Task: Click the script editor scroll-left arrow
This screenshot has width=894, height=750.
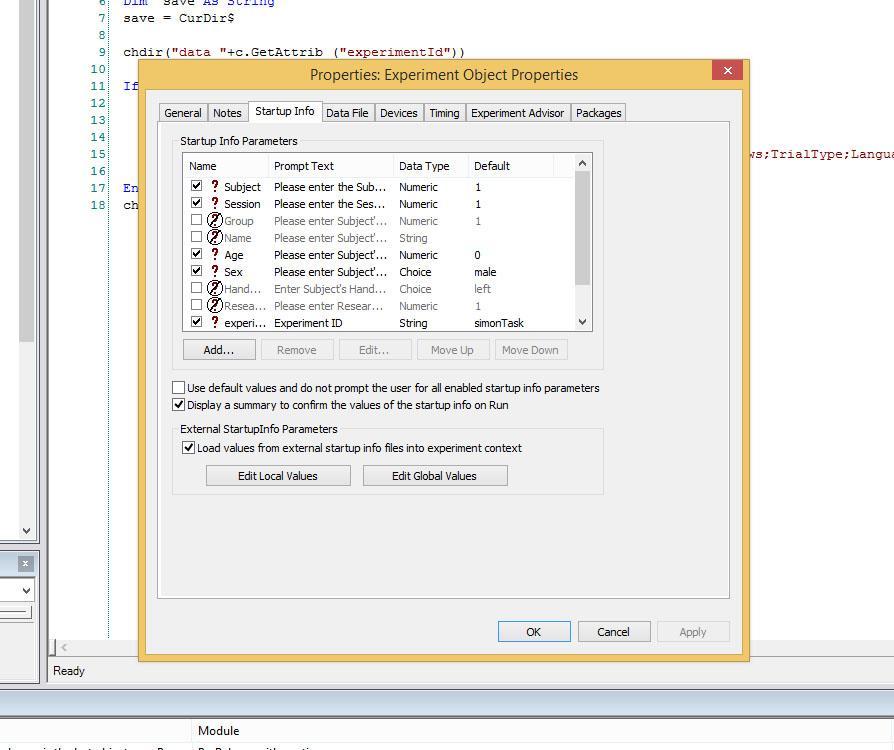Action: coord(64,647)
